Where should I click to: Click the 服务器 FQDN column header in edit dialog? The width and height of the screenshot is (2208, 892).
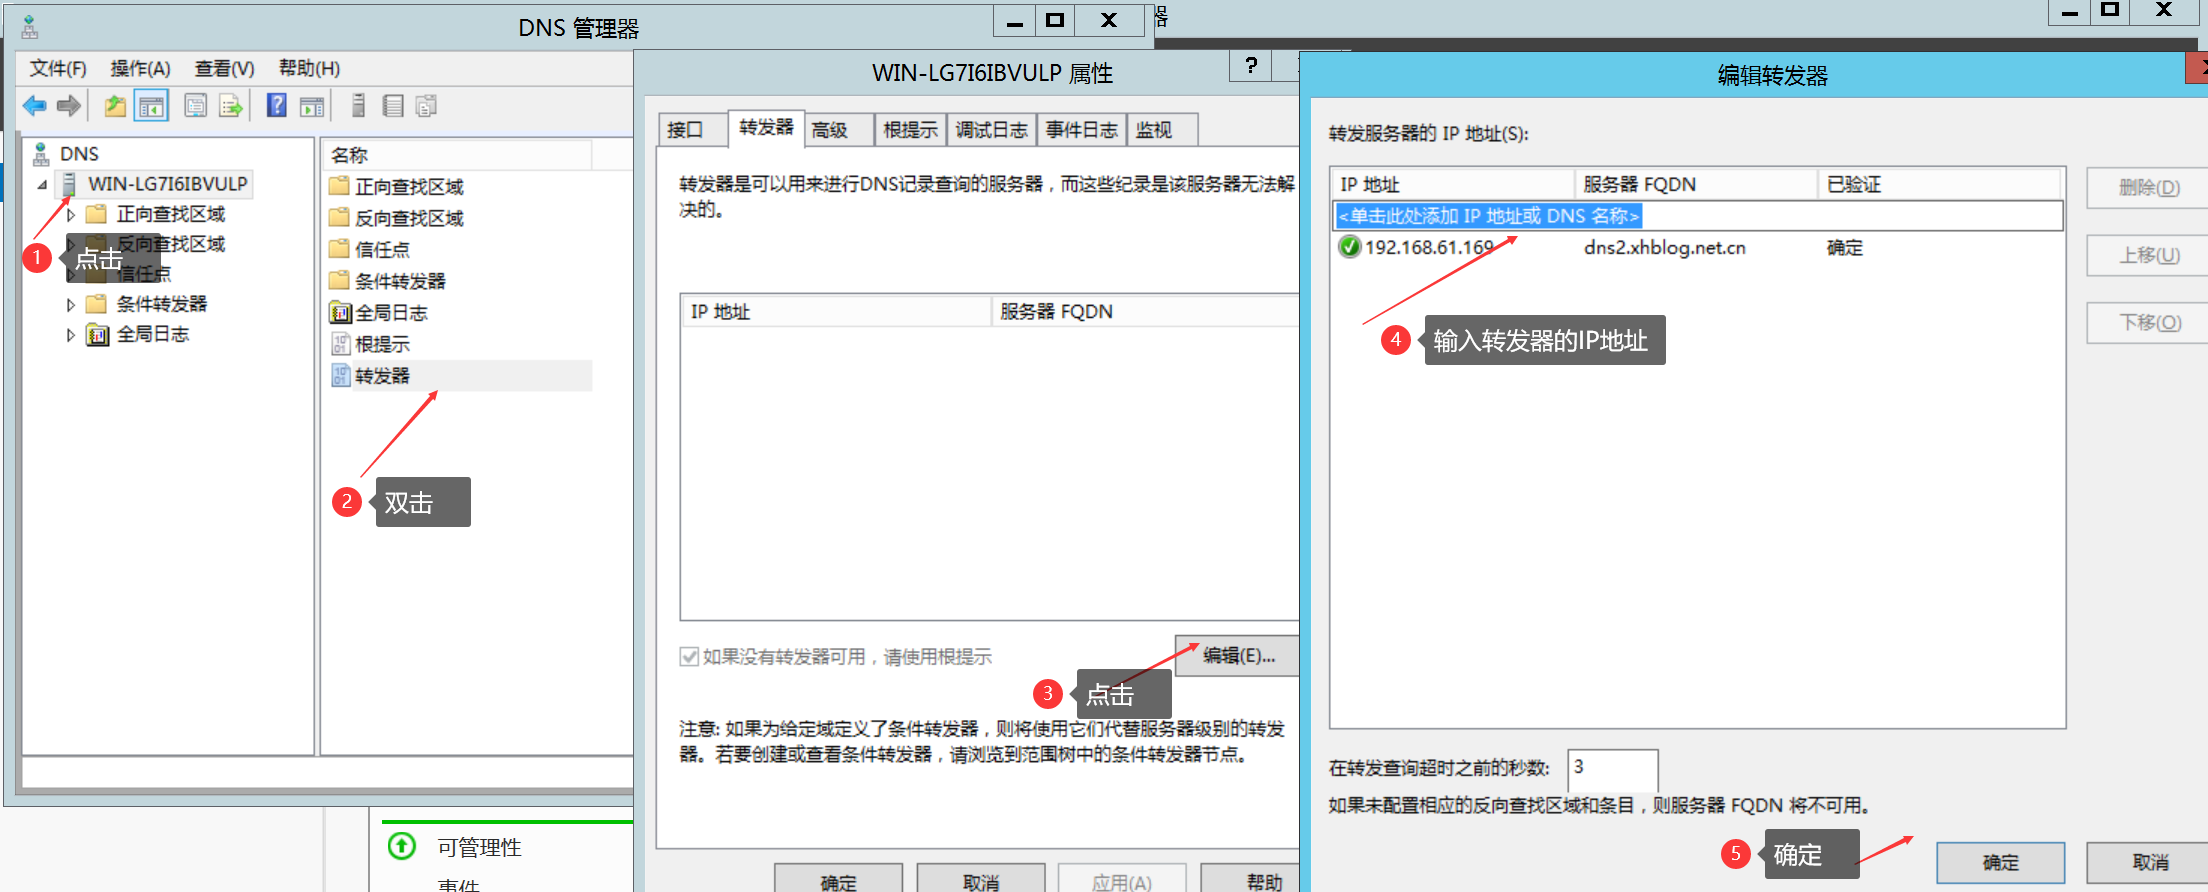[1697, 184]
